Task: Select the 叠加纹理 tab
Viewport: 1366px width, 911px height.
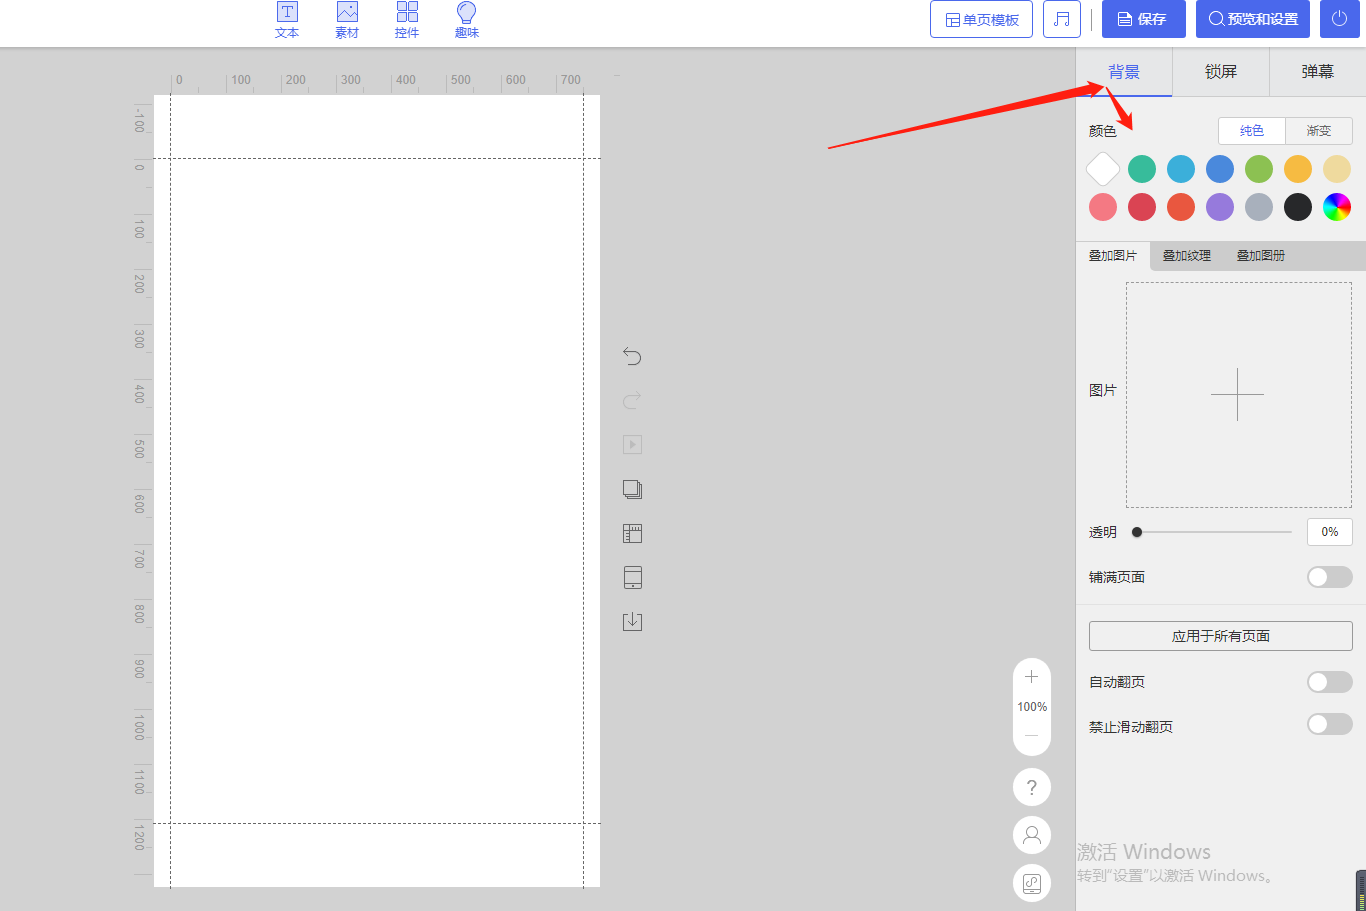Action: (x=1187, y=256)
